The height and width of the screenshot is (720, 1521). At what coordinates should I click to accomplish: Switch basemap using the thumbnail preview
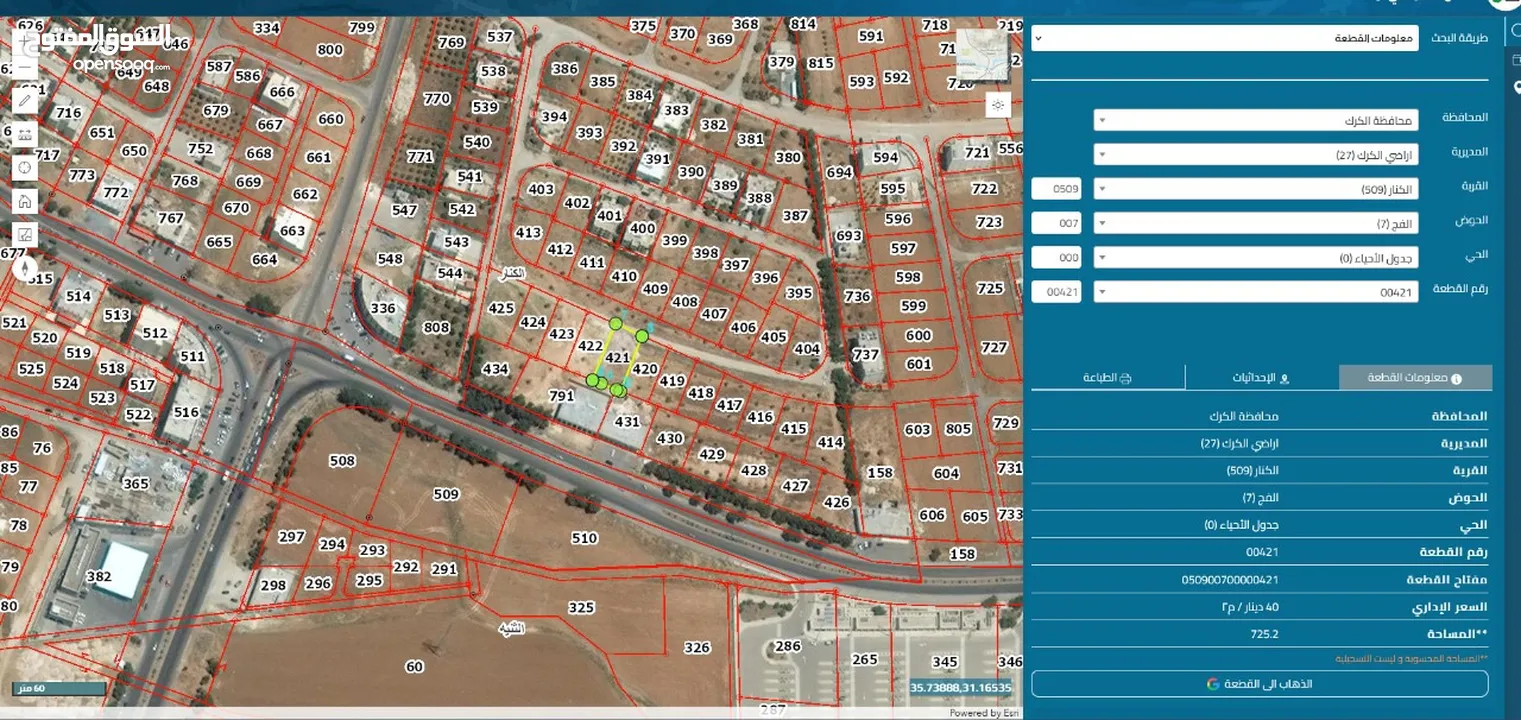point(982,55)
